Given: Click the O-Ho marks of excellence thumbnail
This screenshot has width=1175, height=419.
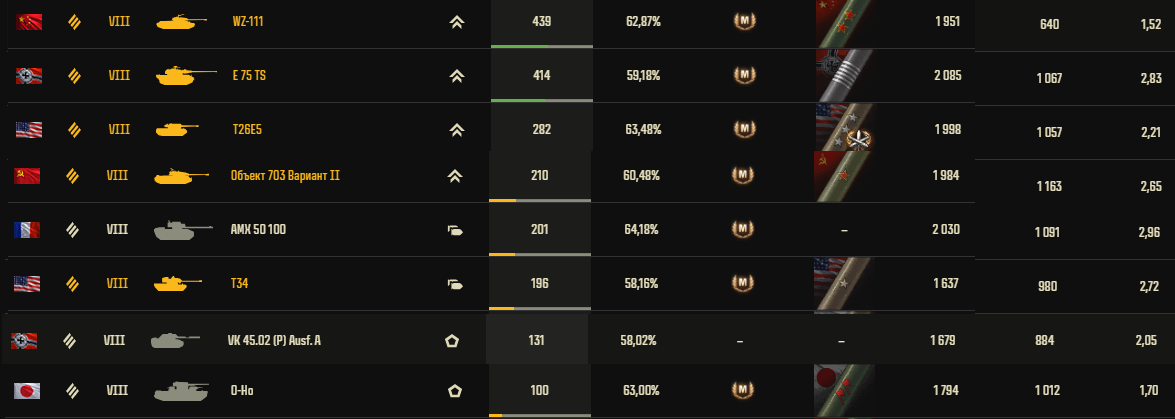Looking at the screenshot, I should click(844, 390).
